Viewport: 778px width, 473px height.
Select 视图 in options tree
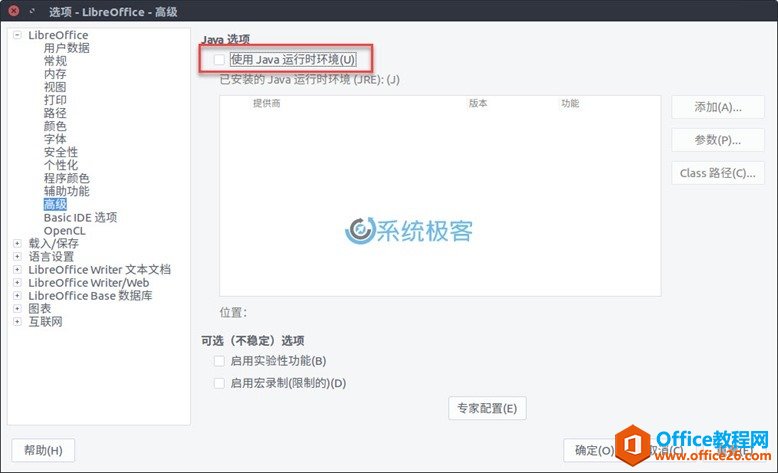pyautogui.click(x=55, y=87)
